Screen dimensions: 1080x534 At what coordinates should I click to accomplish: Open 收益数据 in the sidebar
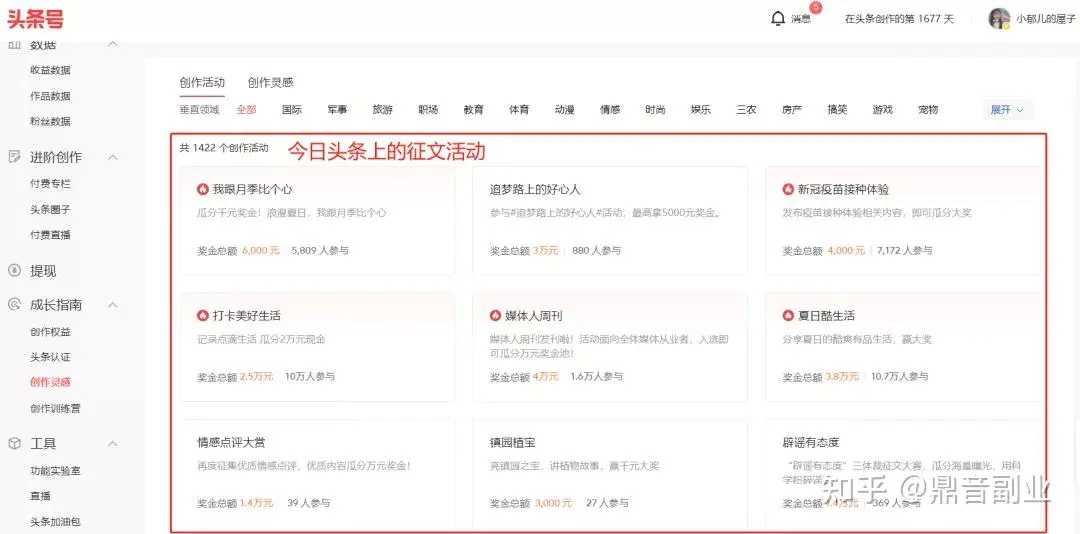50,70
